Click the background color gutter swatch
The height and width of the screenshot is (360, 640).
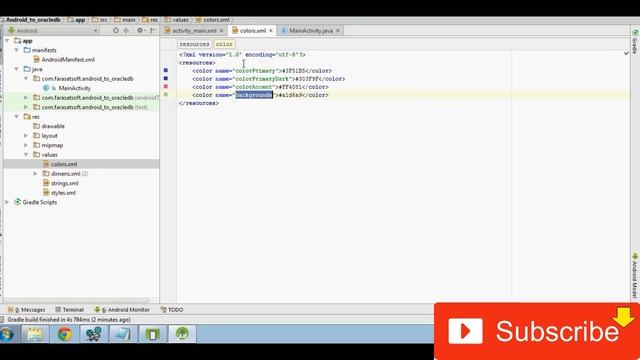click(166, 94)
